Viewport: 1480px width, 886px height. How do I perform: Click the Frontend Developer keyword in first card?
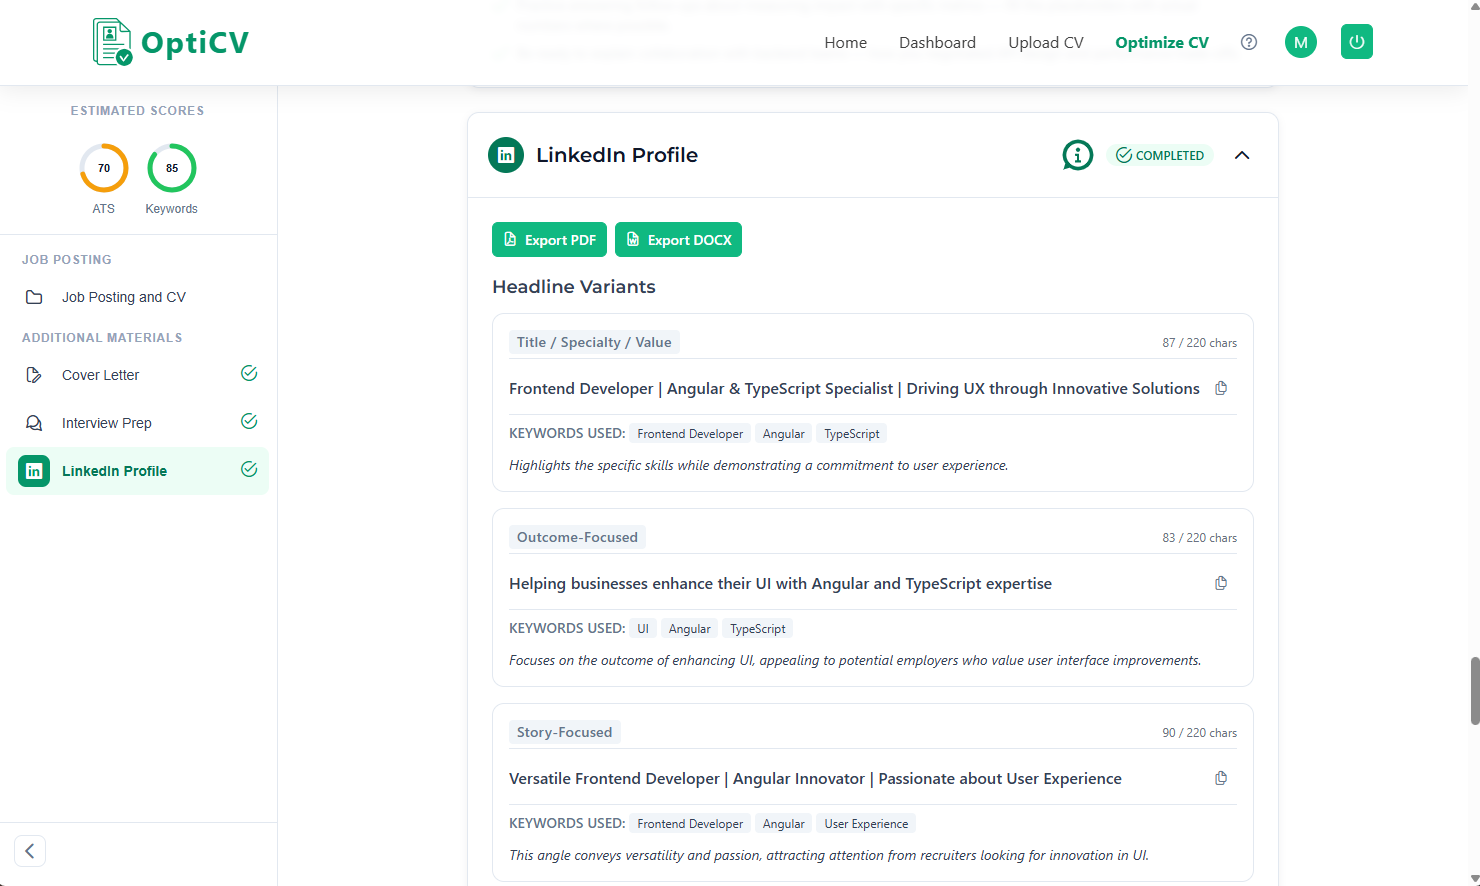pos(690,434)
